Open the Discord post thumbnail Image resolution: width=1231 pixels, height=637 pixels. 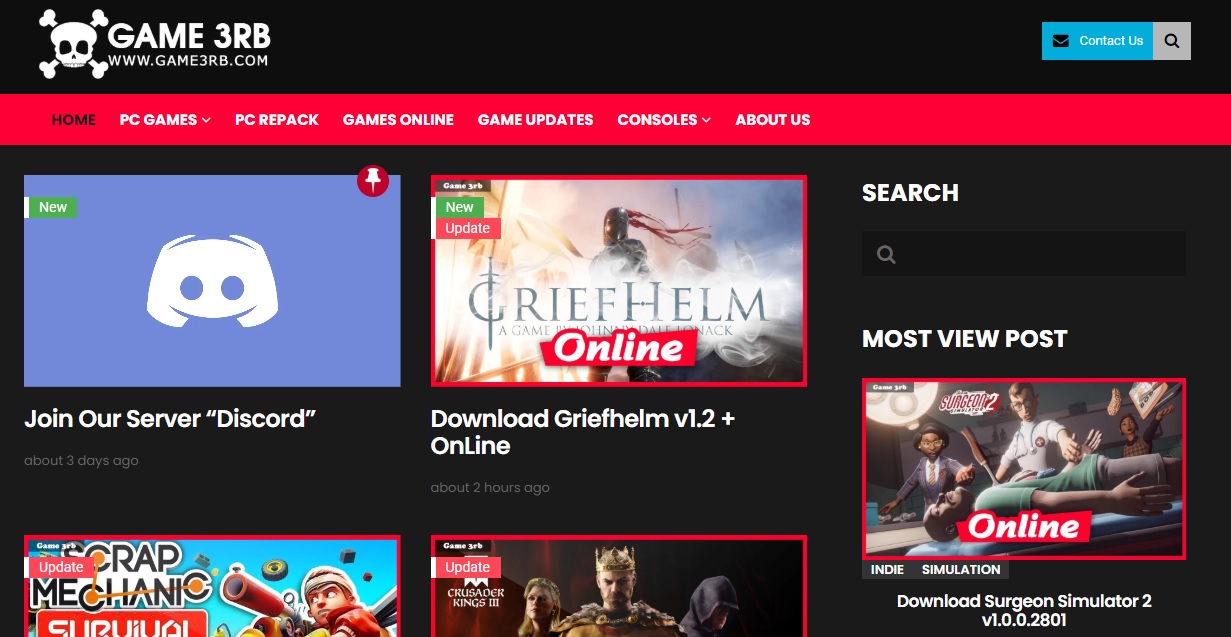click(x=212, y=281)
